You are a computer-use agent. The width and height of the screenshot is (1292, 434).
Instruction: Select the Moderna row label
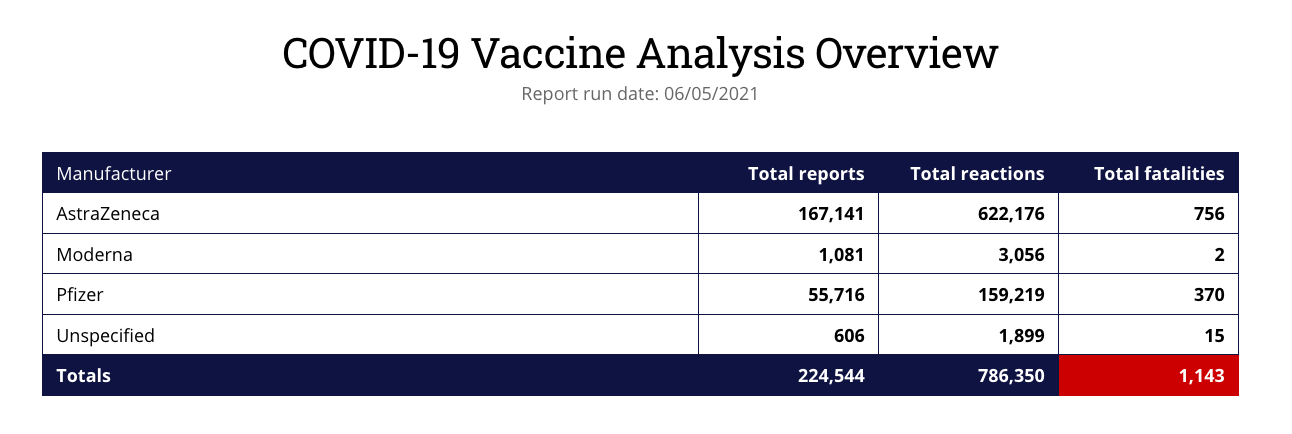pos(95,255)
